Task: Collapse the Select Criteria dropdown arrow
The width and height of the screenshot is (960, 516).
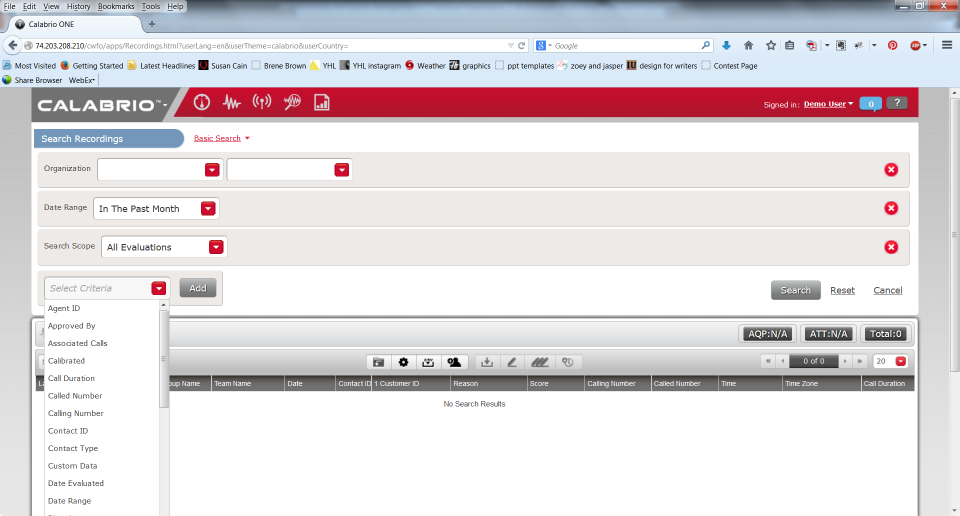Action: (159, 288)
